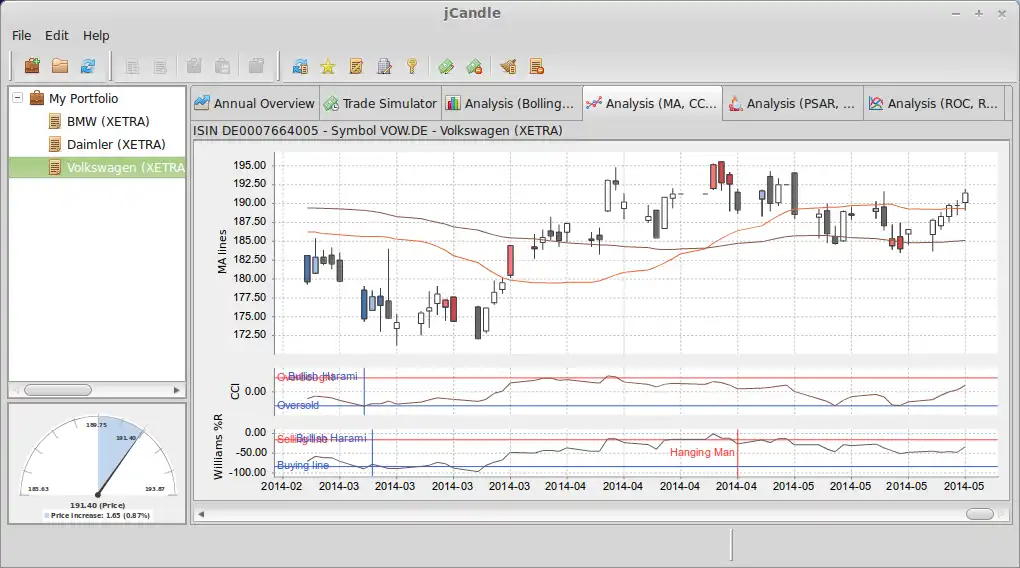Click the greyed-out briefcase edit icon
The width and height of the screenshot is (1020, 568).
pyautogui.click(x=194, y=66)
